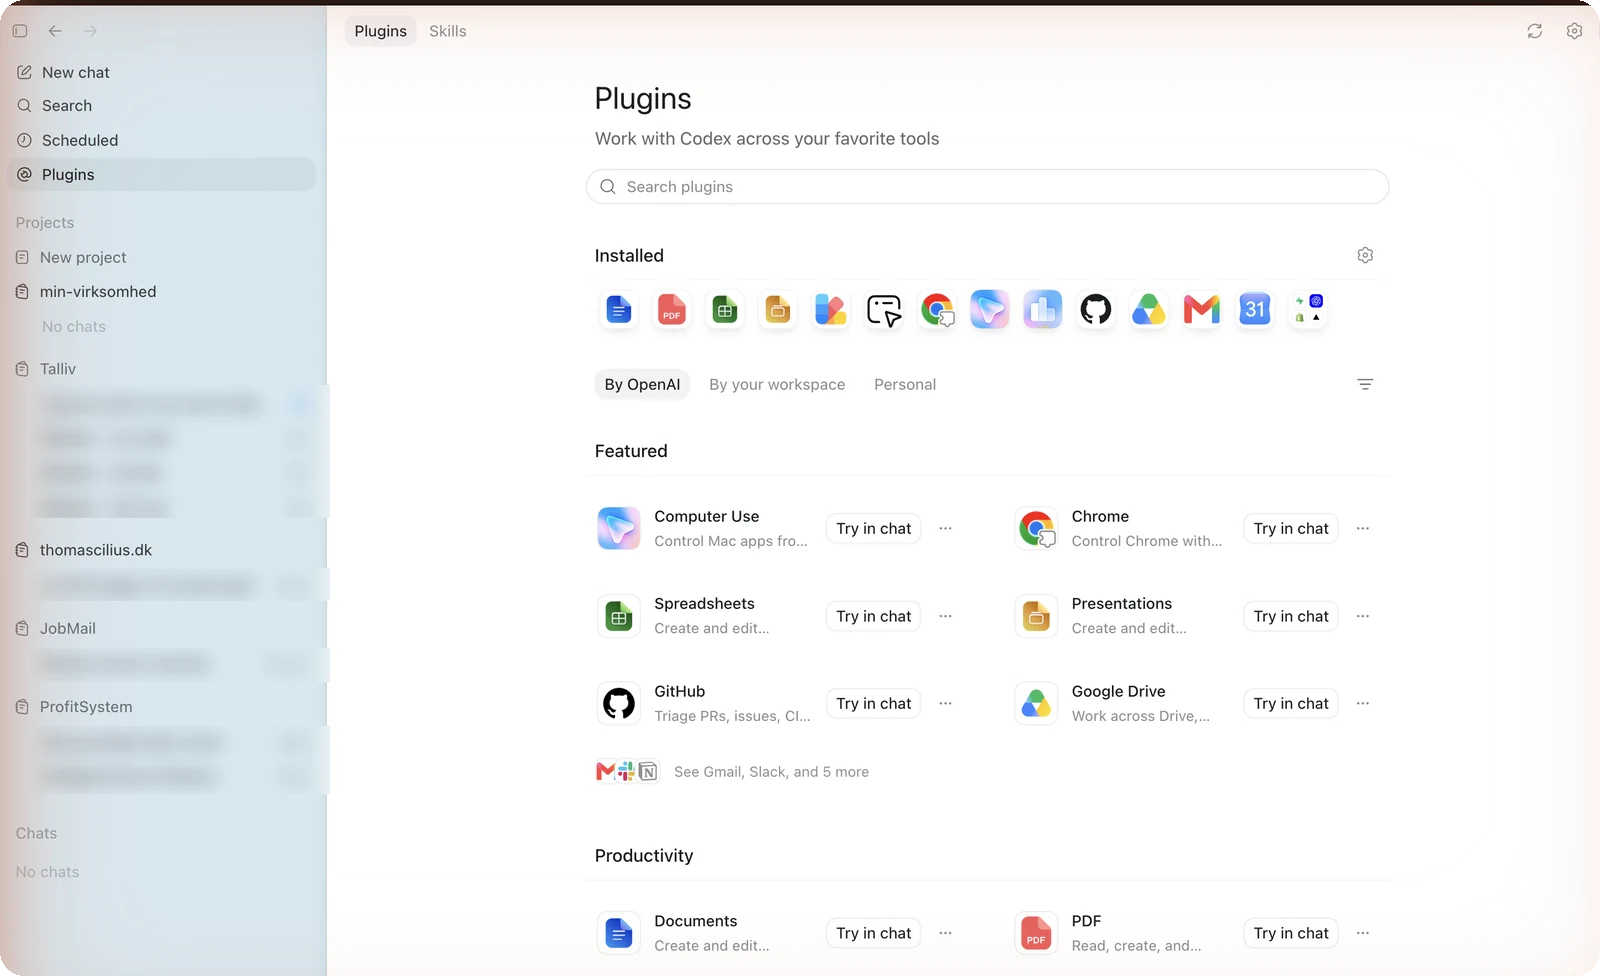Click Try in chat for GitHub
This screenshot has height=976, width=1600.
pyautogui.click(x=874, y=703)
